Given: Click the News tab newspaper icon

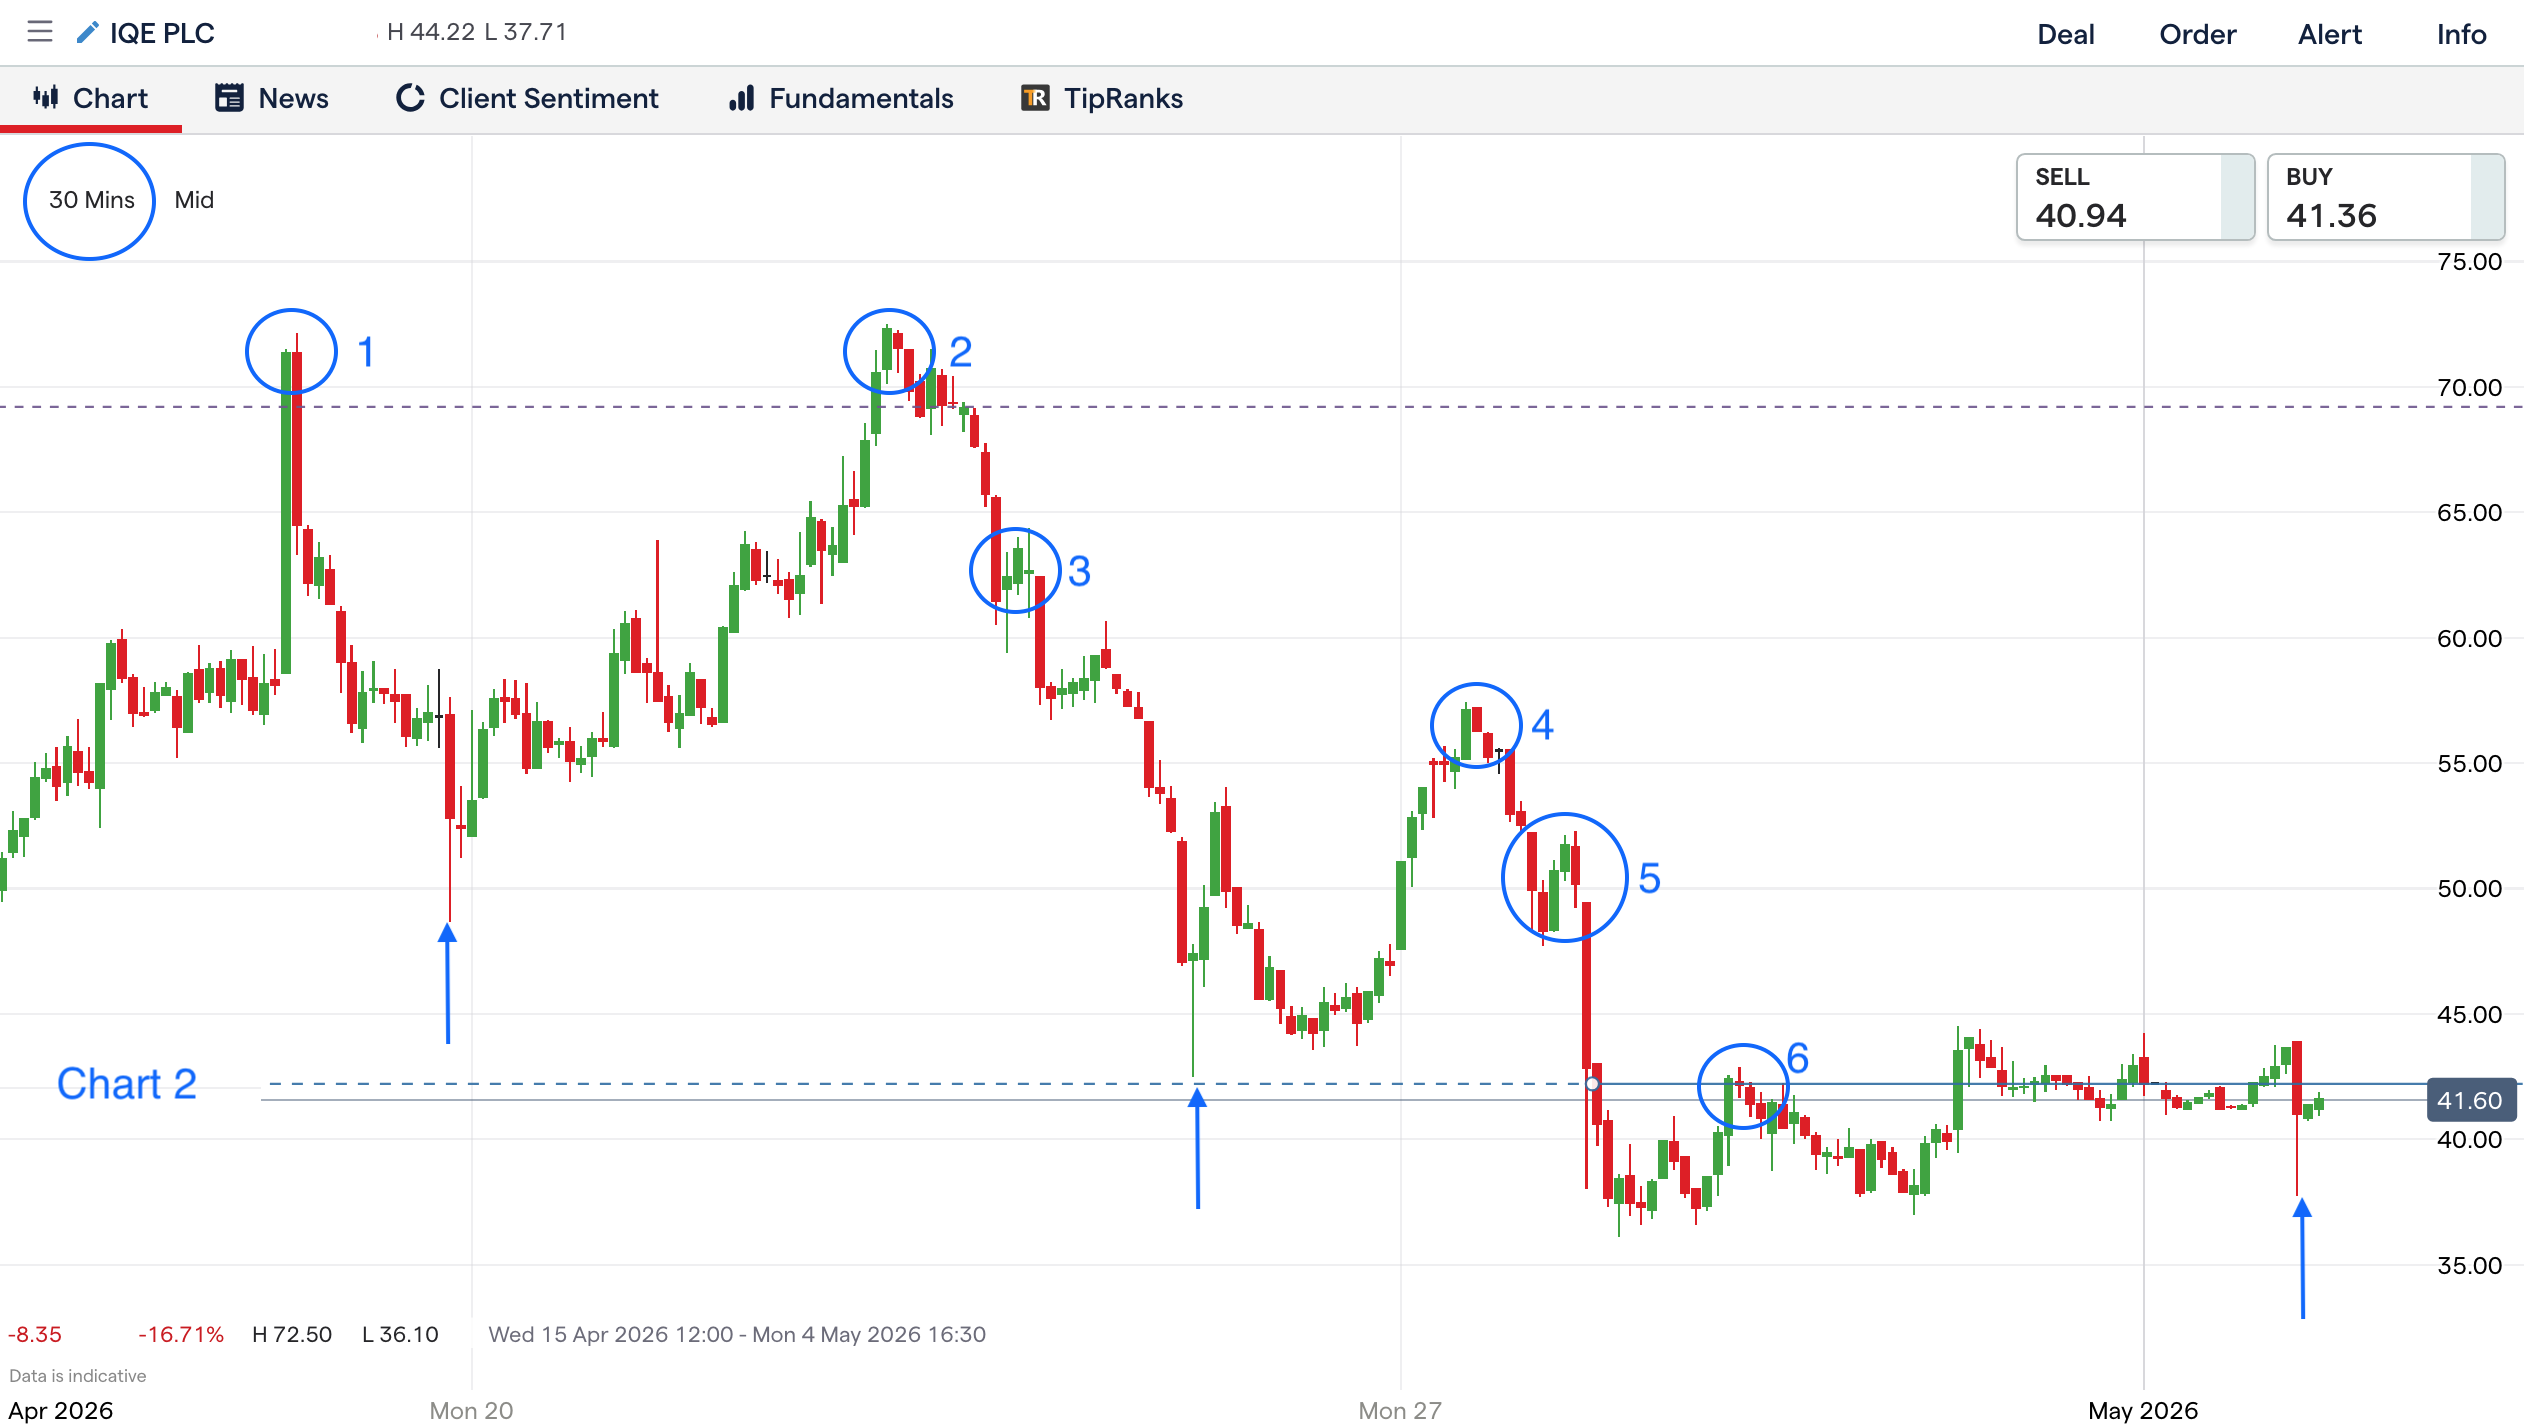Looking at the screenshot, I should point(230,97).
